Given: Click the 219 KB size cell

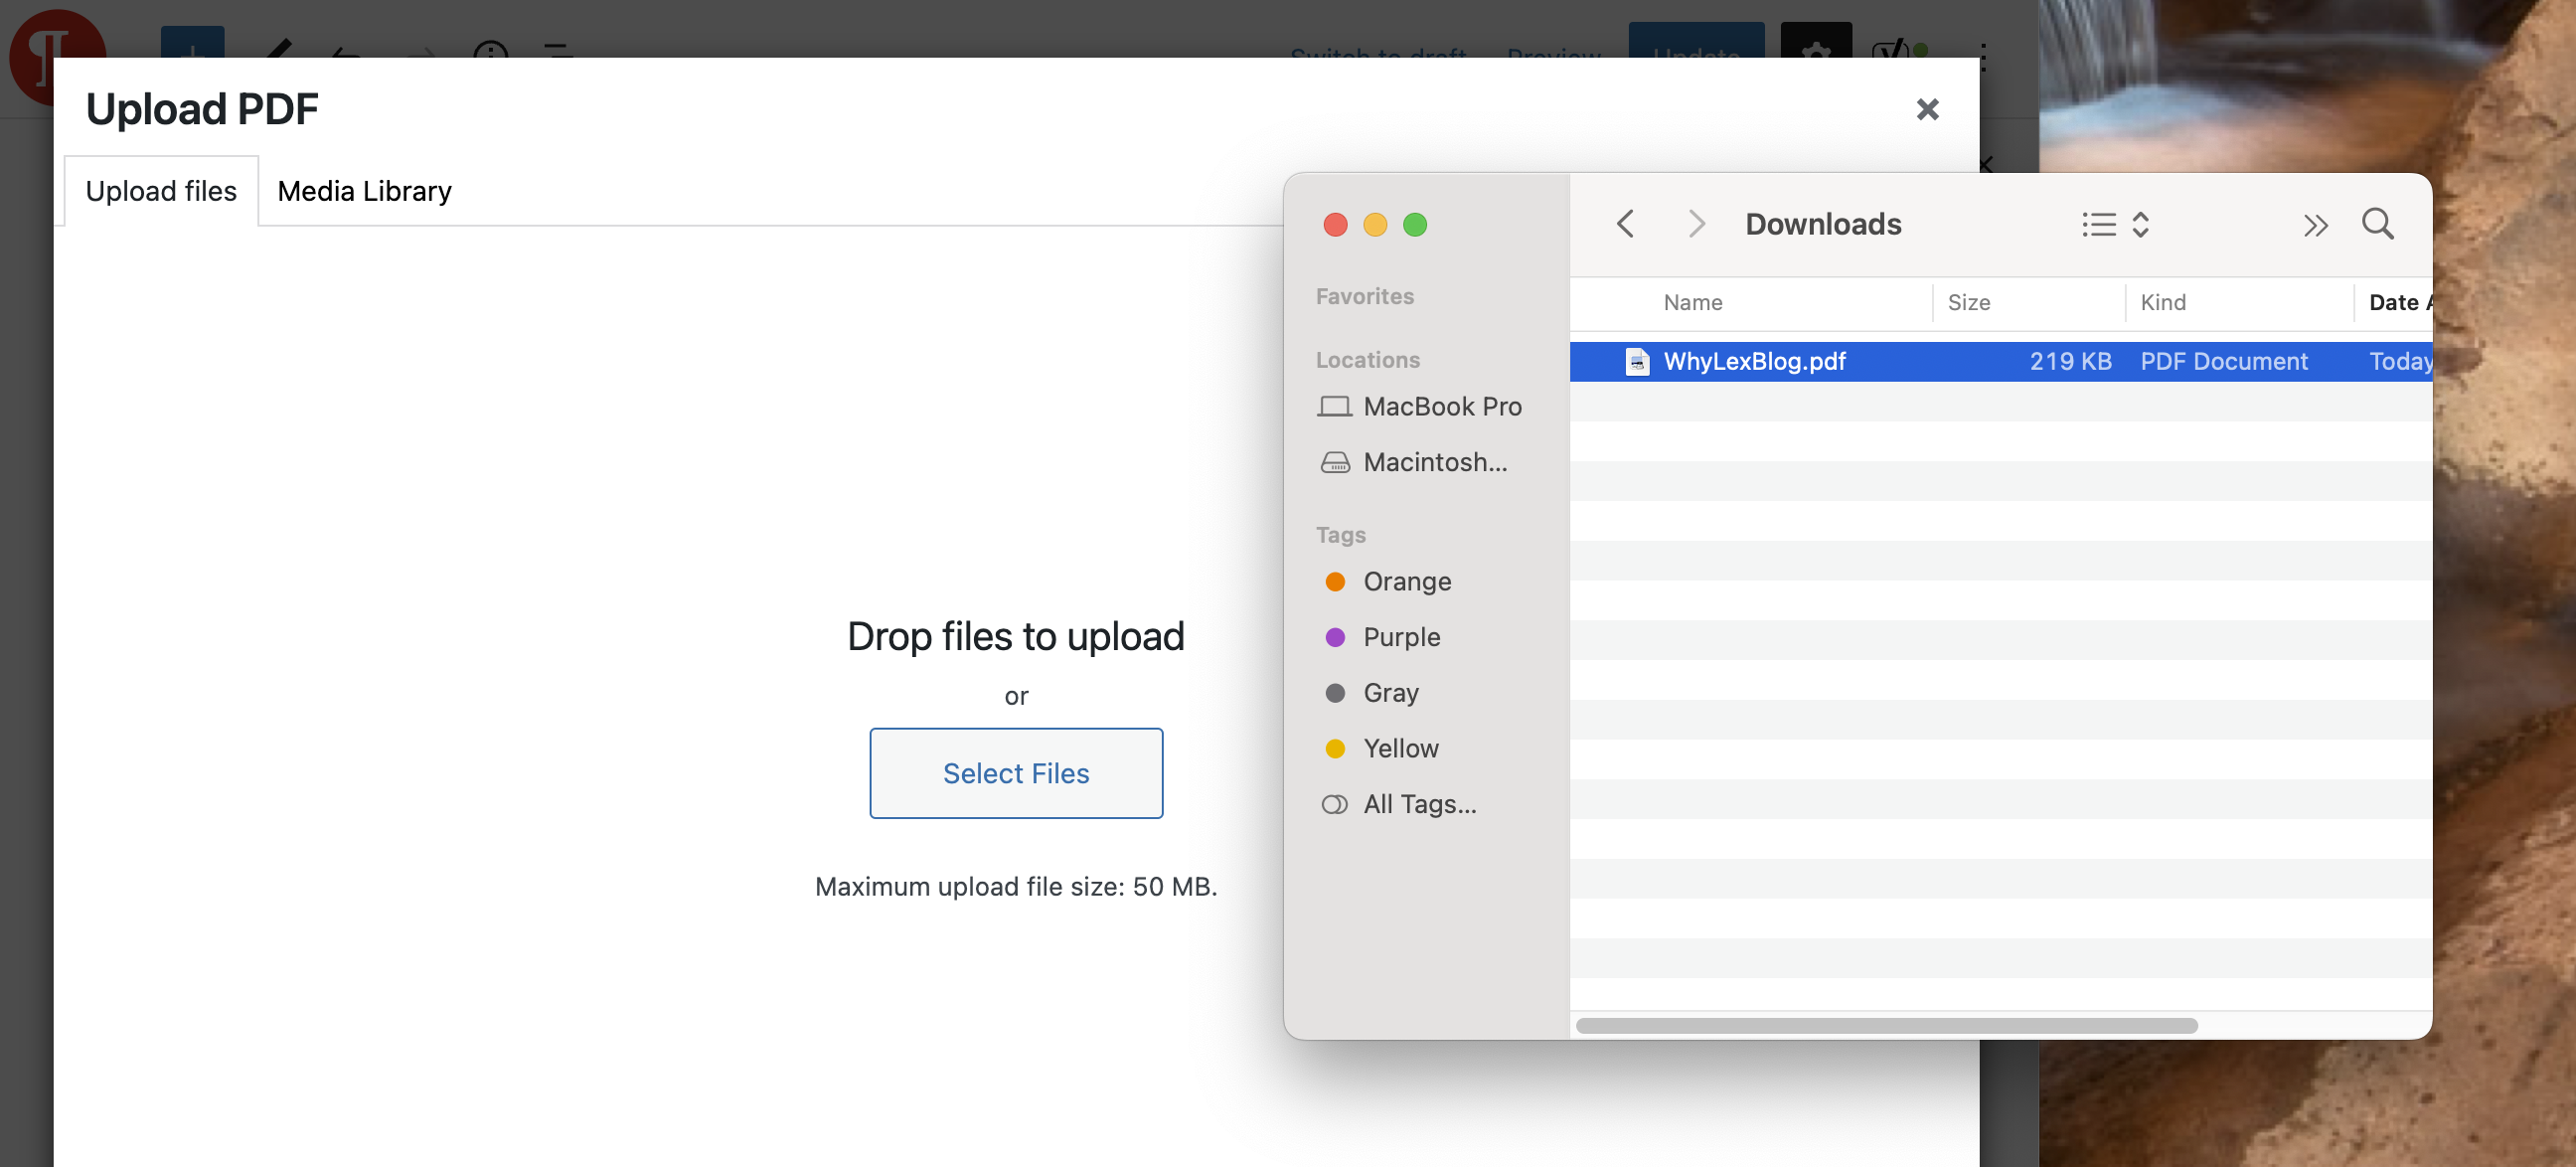Looking at the screenshot, I should pos(2070,361).
